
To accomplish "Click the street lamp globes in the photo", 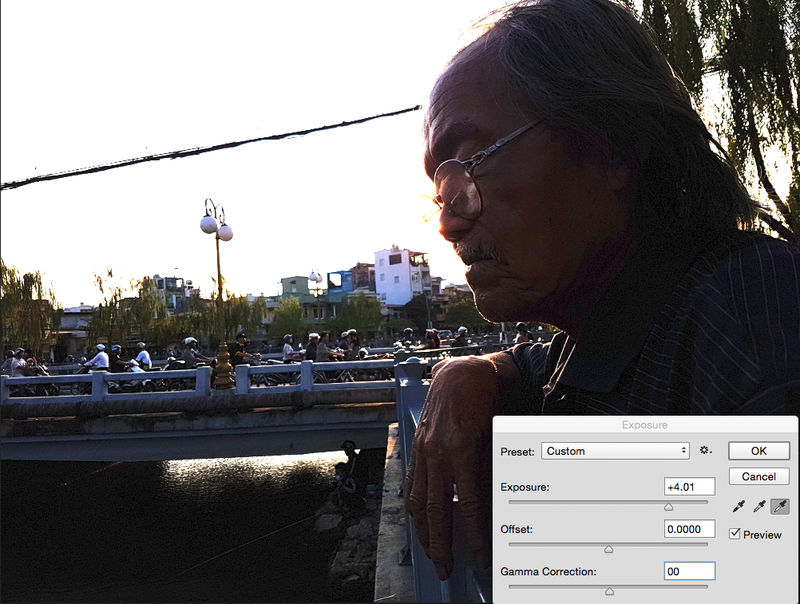I will (x=216, y=224).
